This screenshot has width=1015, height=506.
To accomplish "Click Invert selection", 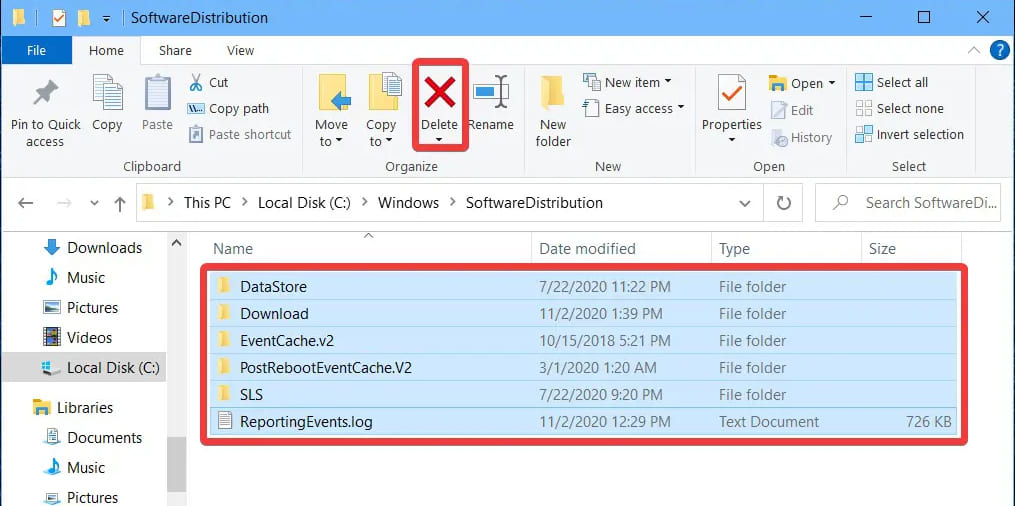I will tap(909, 134).
